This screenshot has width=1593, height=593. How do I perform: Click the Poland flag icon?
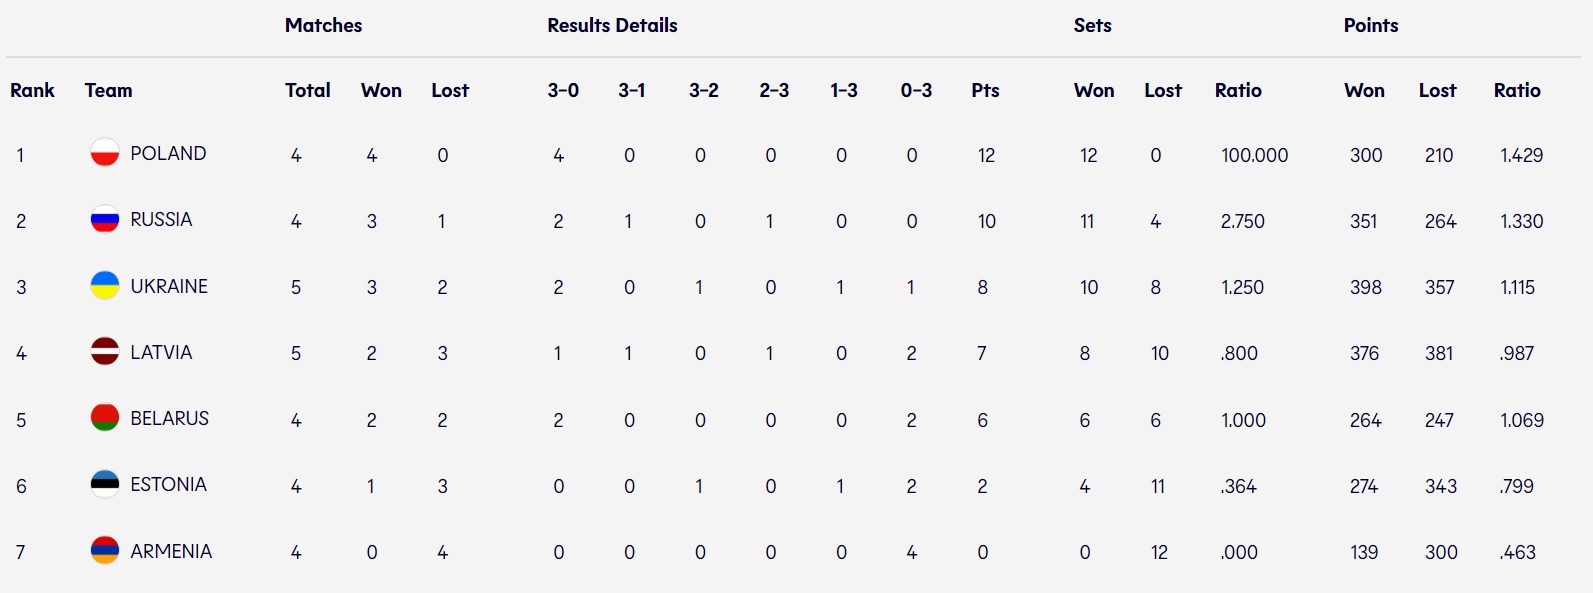(105, 153)
